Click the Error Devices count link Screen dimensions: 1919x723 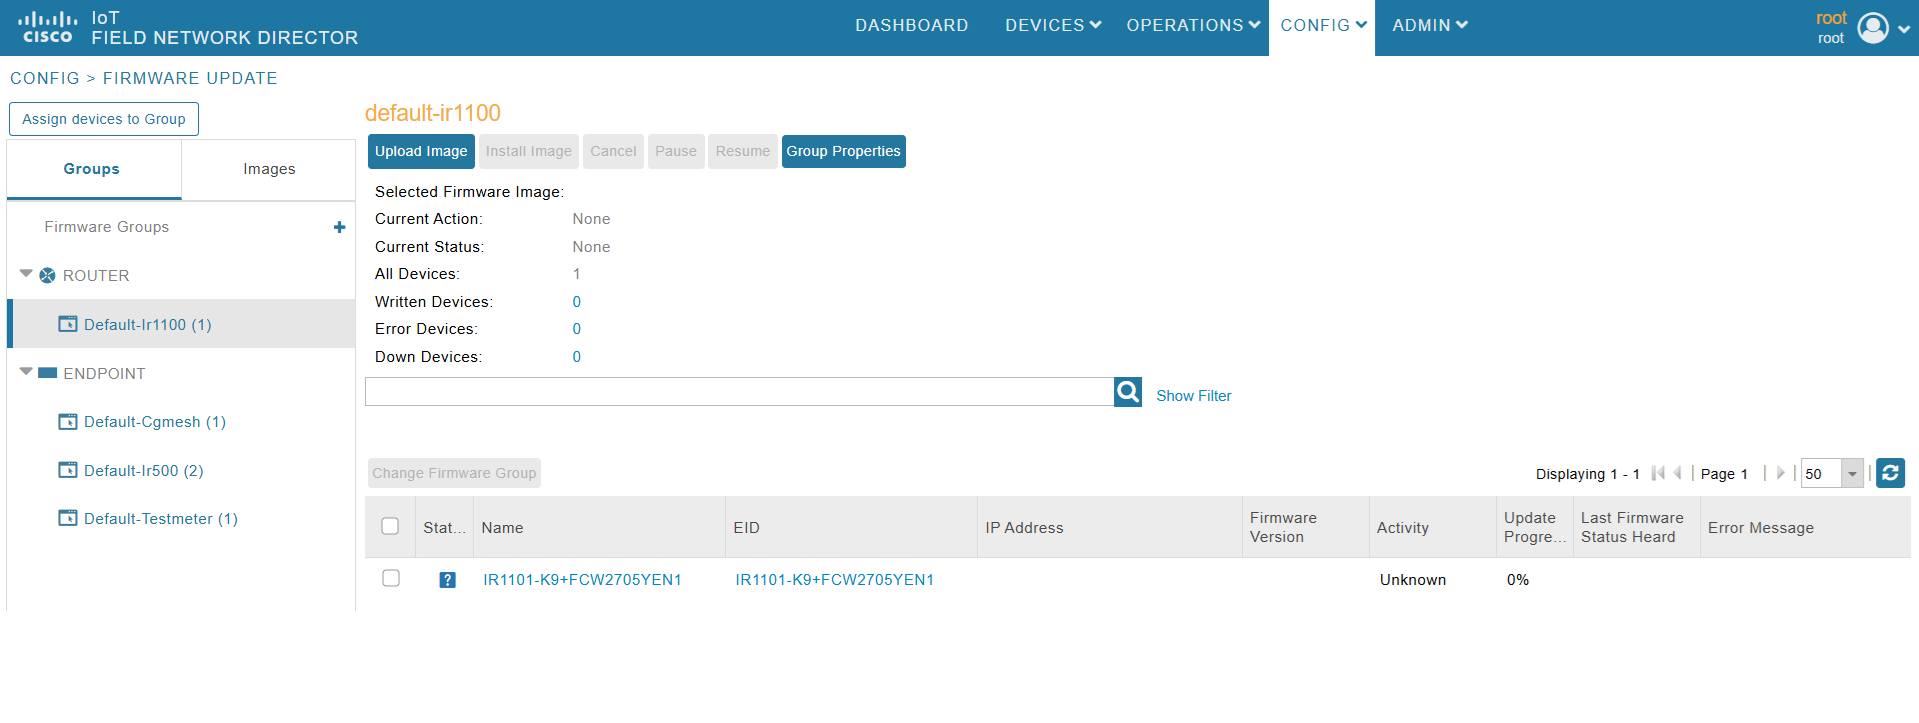[577, 329]
